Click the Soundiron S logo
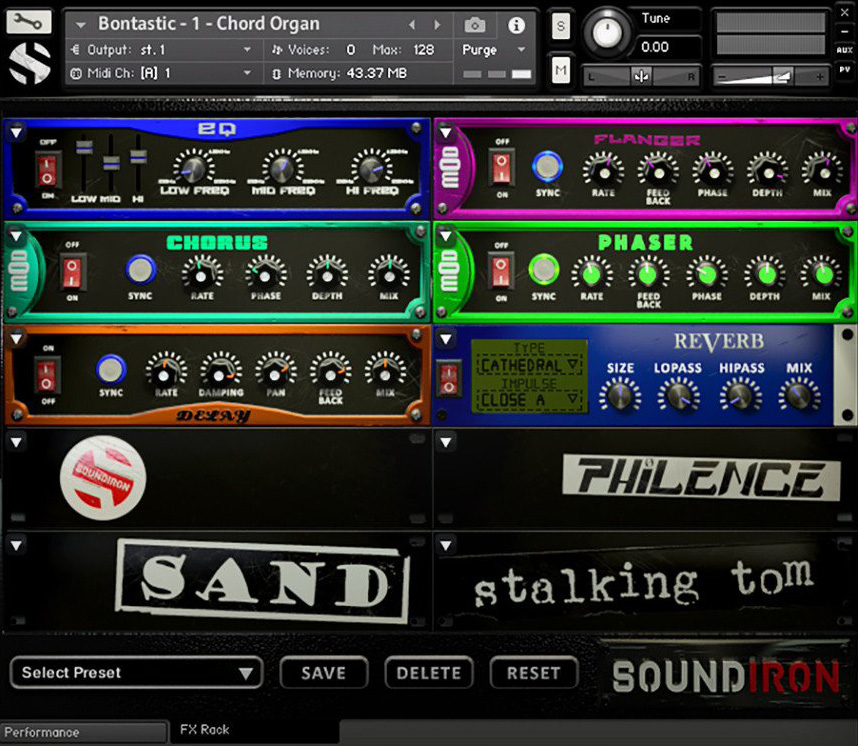858x746 pixels. 30,63
